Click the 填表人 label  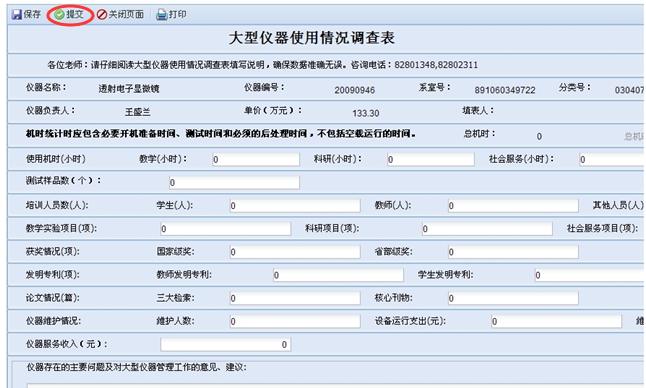pyautogui.click(x=478, y=110)
